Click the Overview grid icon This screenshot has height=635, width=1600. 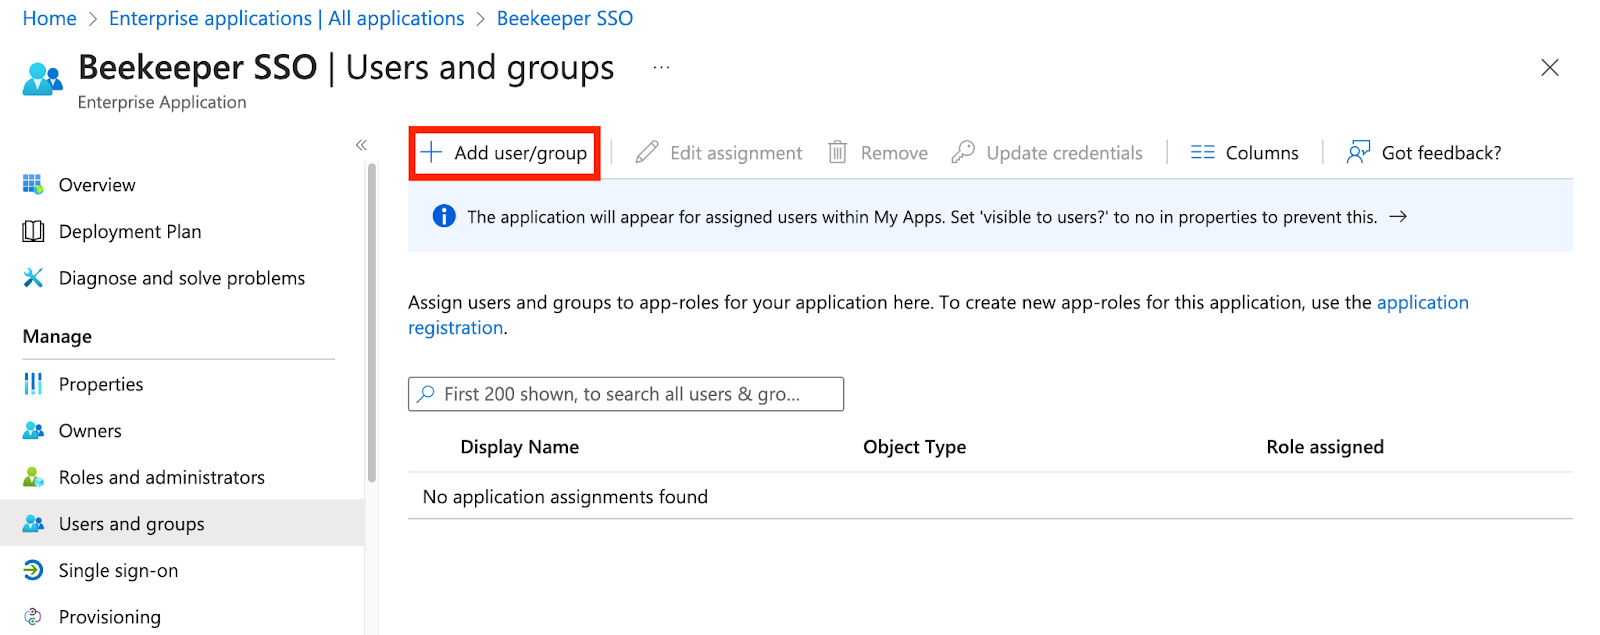click(33, 185)
